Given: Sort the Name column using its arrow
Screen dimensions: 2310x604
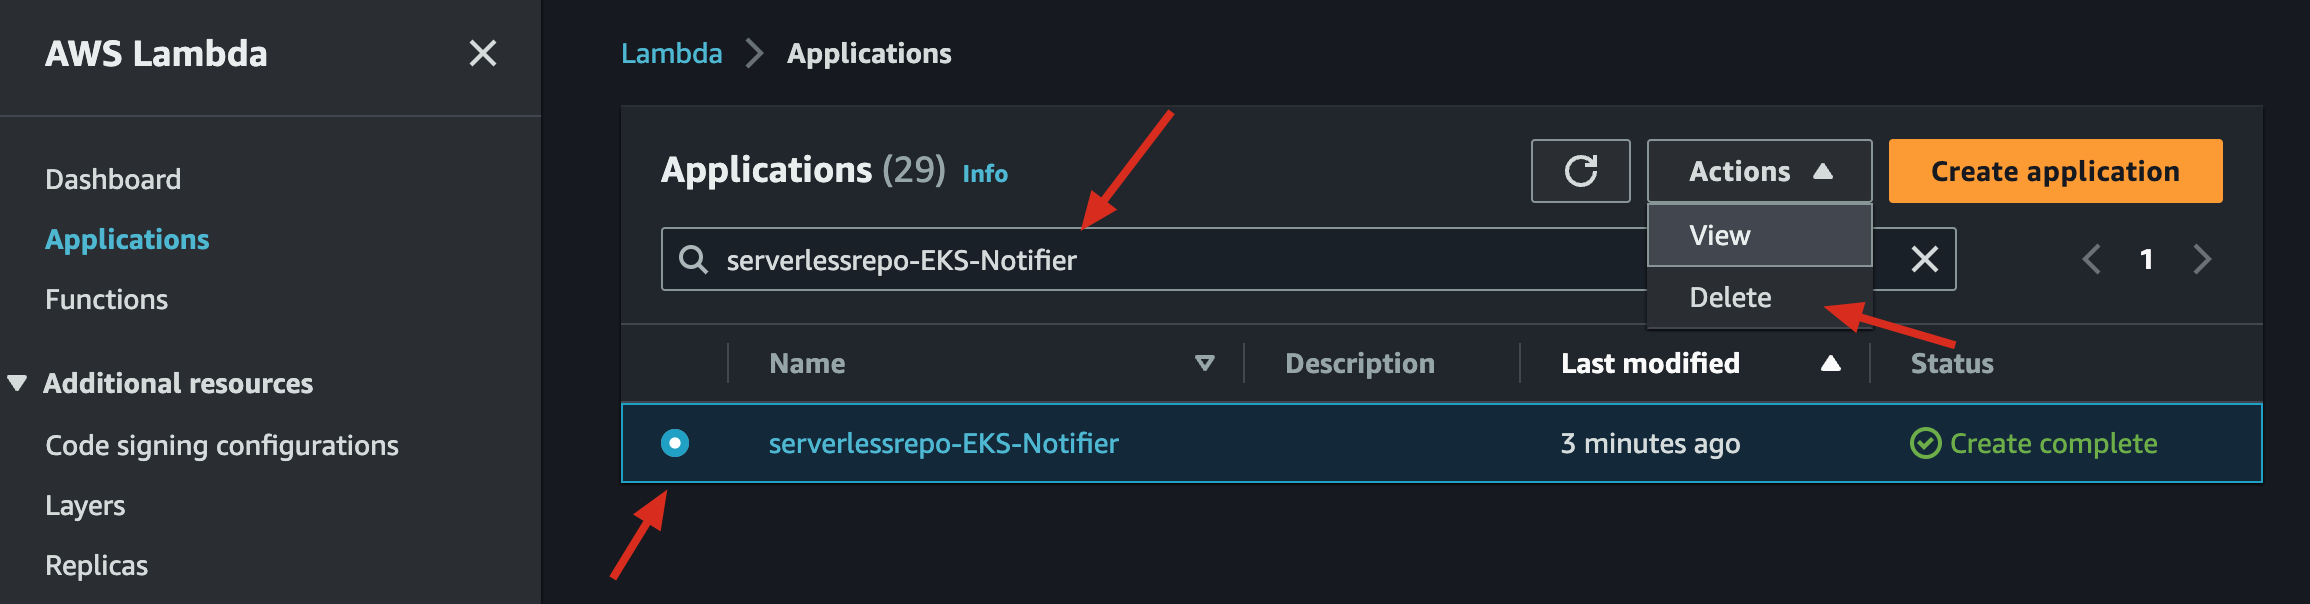Looking at the screenshot, I should (x=1205, y=363).
